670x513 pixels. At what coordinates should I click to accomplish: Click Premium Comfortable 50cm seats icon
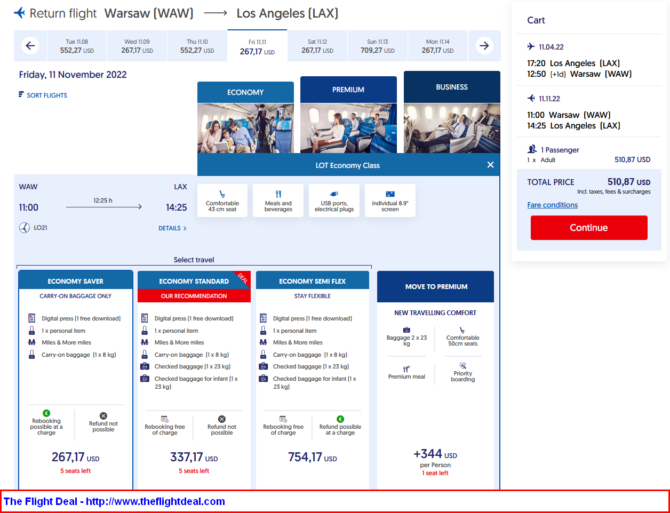462,330
